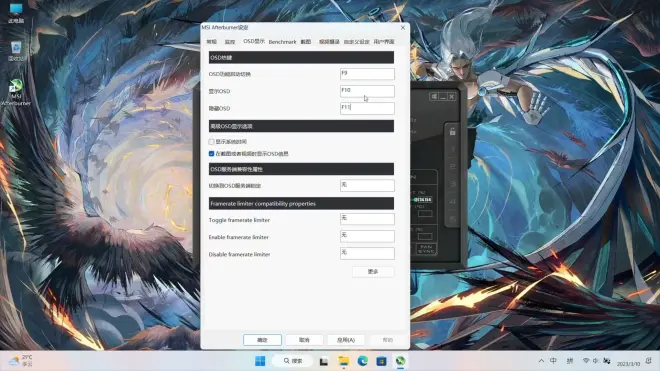Click the Toggle OSD hotkey field showing F9
This screenshot has height=371, width=660.
367,74
